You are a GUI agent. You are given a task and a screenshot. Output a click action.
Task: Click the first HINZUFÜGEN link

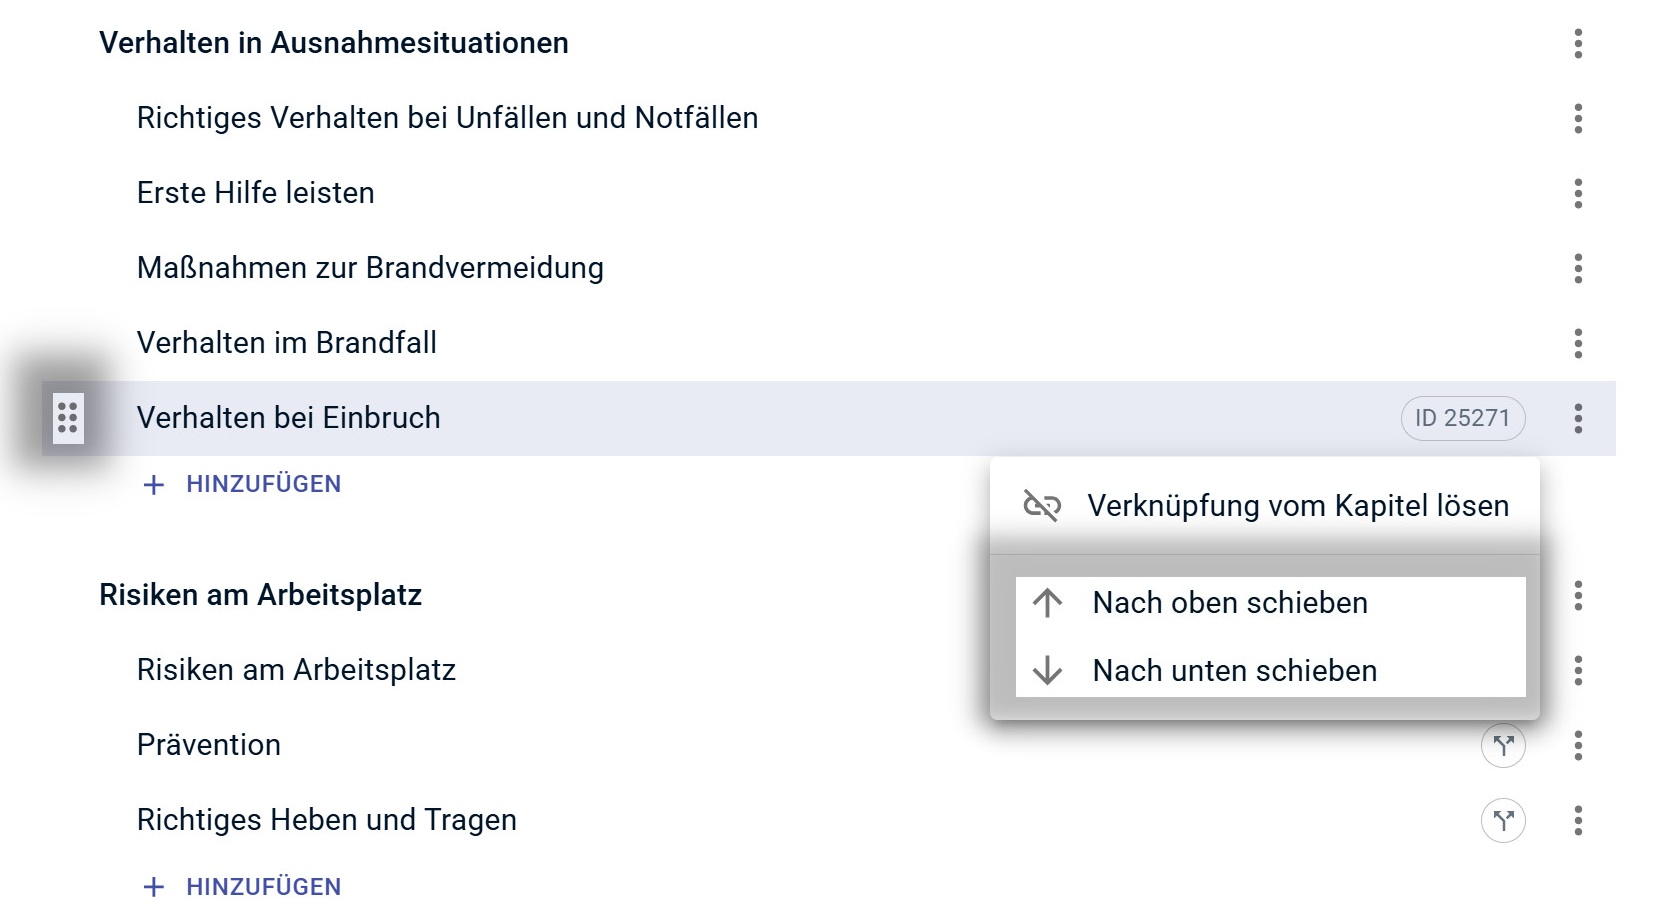pos(262,484)
